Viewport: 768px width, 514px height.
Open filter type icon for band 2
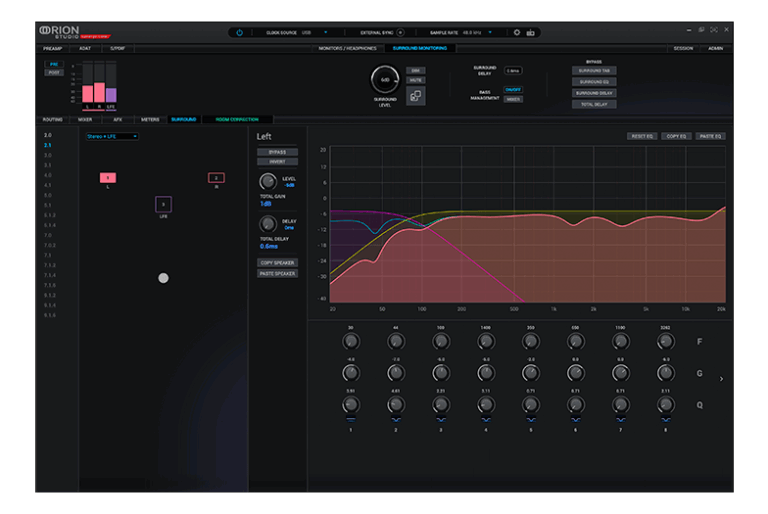click(396, 419)
